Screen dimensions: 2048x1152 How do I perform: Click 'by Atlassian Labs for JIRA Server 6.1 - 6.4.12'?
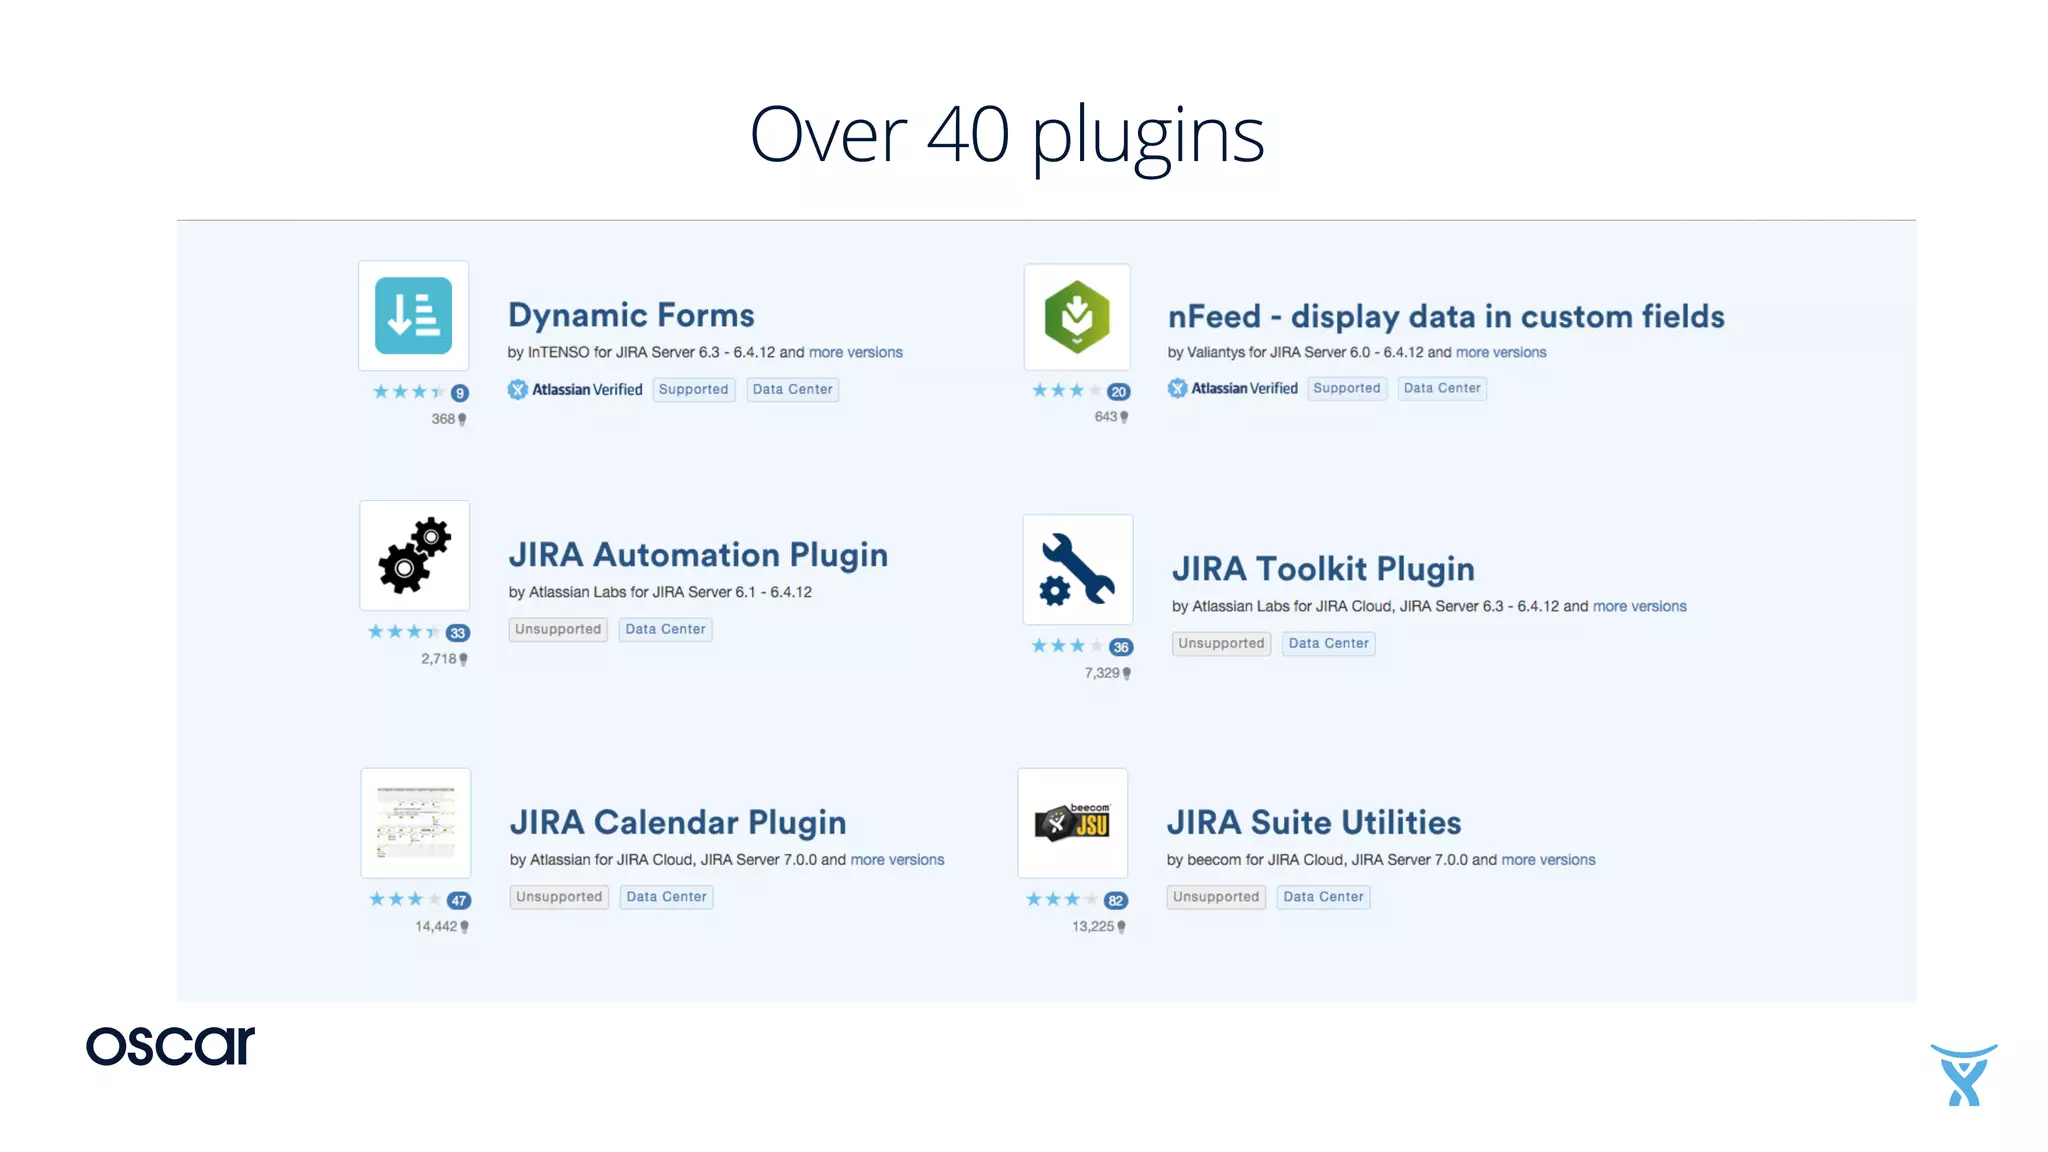click(x=660, y=592)
